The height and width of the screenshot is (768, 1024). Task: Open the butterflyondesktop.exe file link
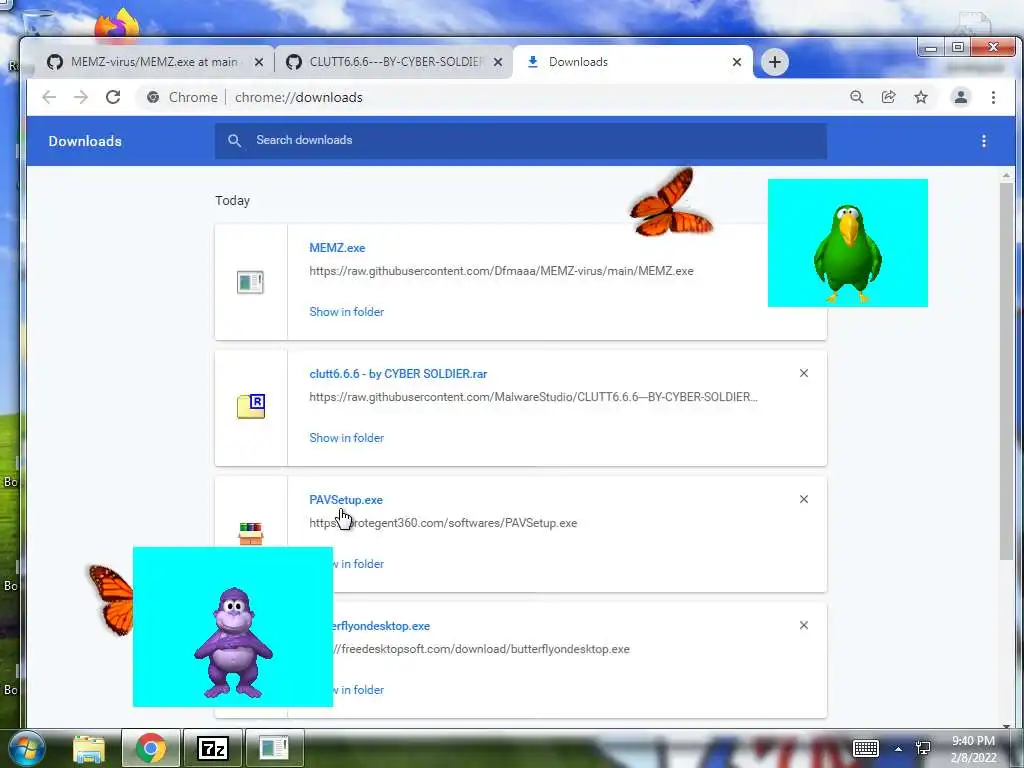click(x=381, y=626)
